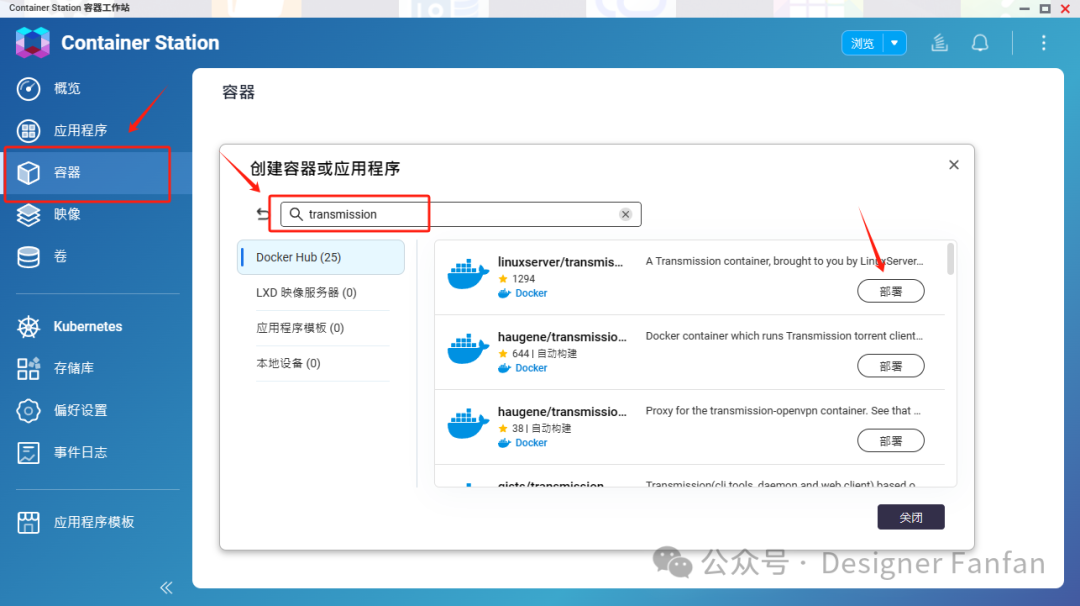Viewport: 1080px width, 606px height.
Task: Click the results list scrollbar
Action: point(951,259)
